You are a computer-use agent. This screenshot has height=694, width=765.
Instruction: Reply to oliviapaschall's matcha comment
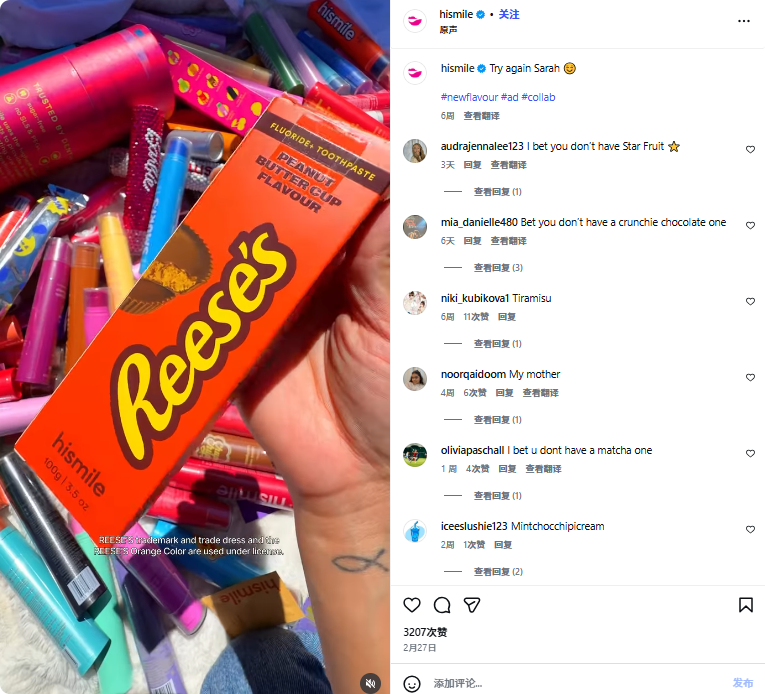coord(507,469)
